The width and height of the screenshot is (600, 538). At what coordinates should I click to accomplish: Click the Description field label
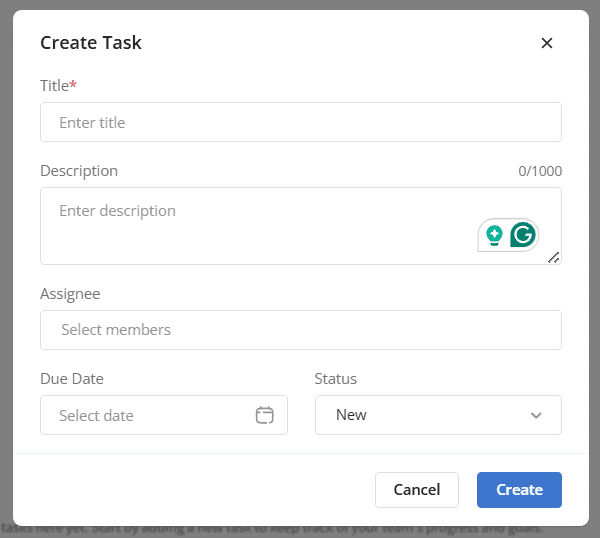pos(79,171)
